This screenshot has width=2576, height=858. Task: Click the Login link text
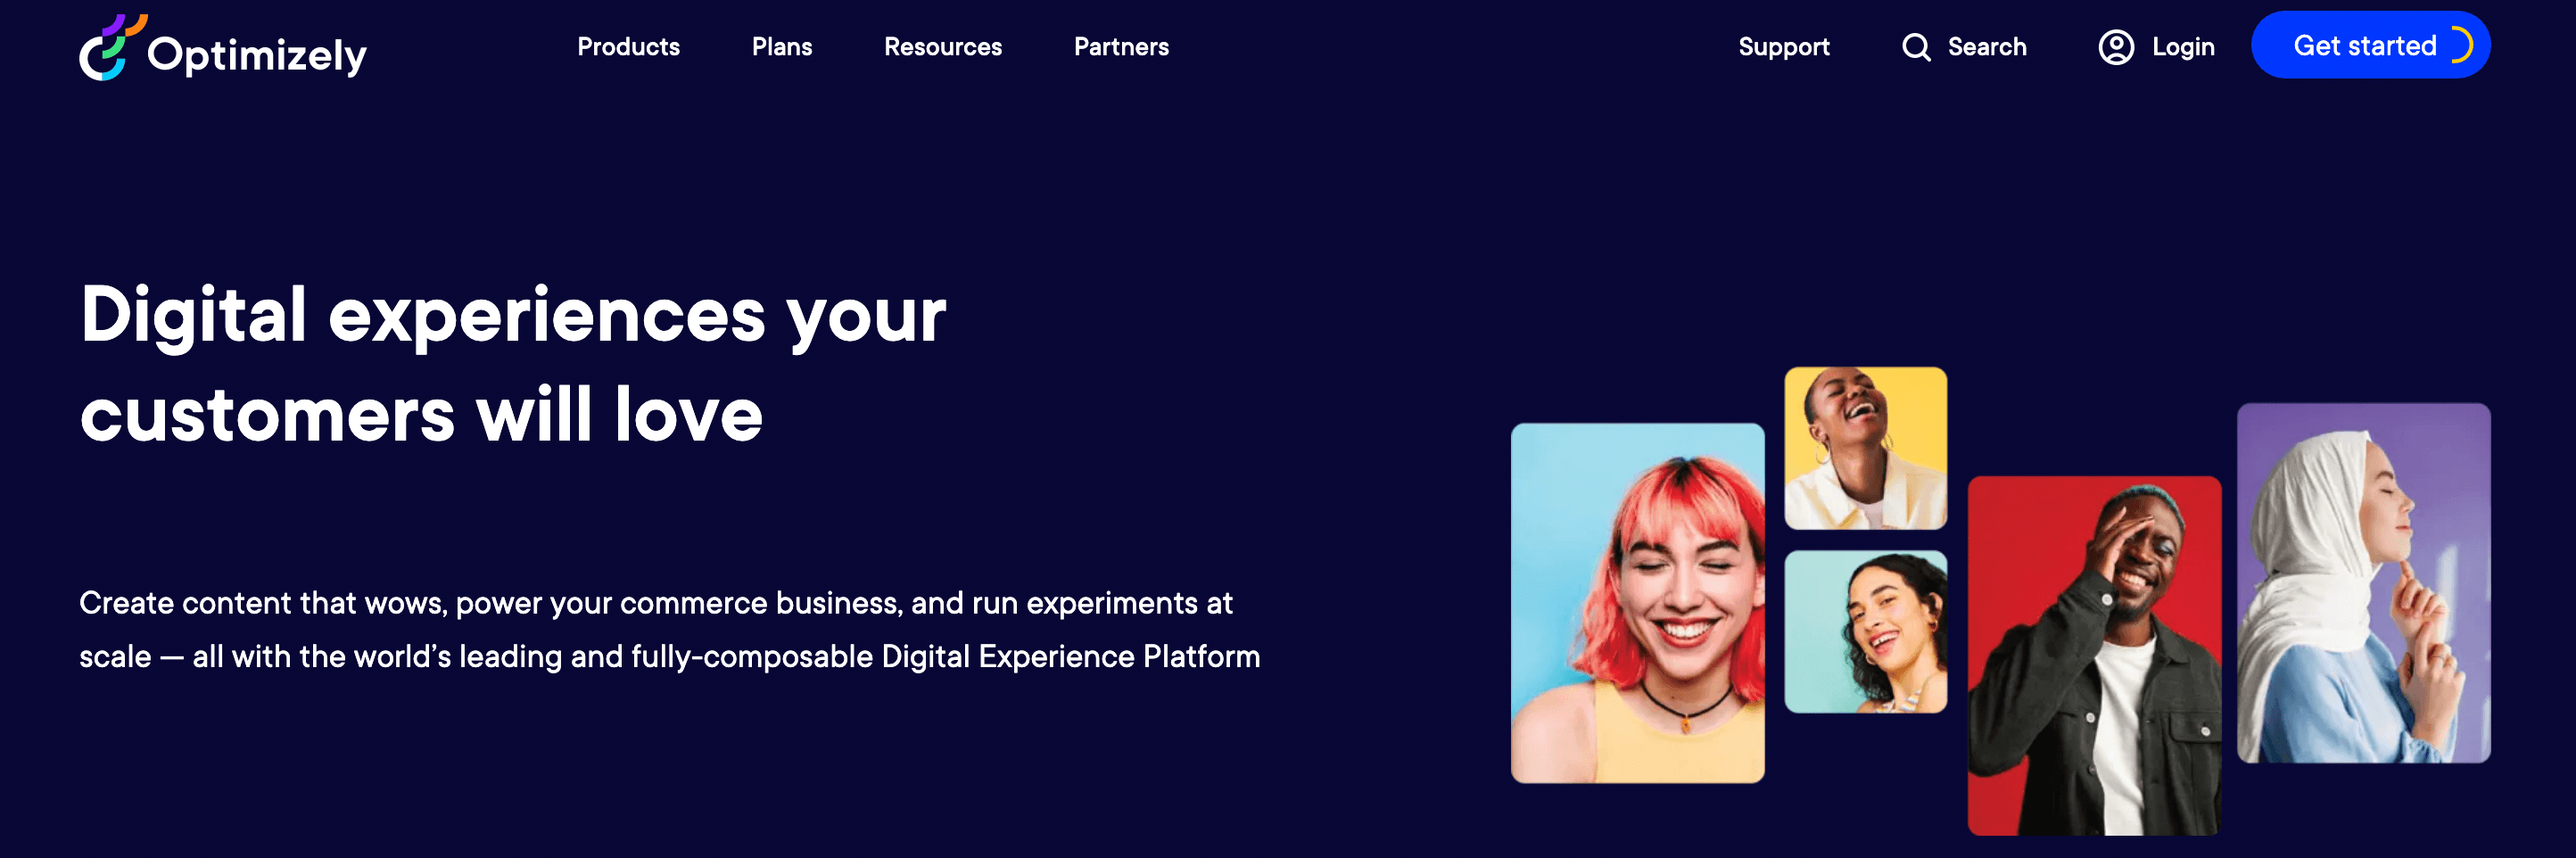[x=2183, y=47]
